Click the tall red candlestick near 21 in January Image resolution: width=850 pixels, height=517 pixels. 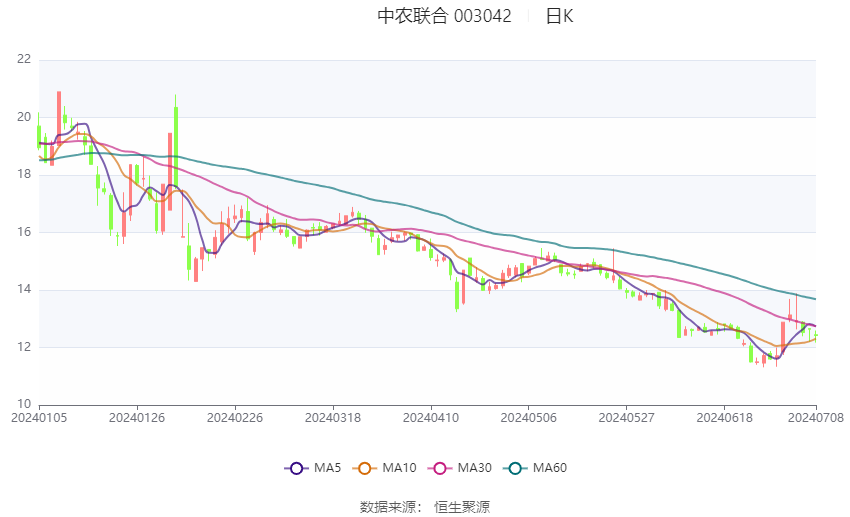pyautogui.click(x=59, y=118)
